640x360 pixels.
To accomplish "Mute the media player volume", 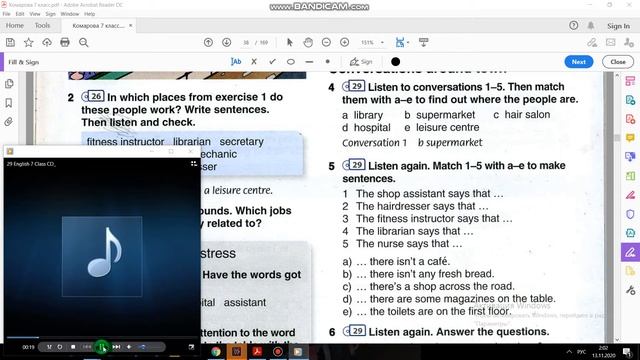I will [x=129, y=347].
